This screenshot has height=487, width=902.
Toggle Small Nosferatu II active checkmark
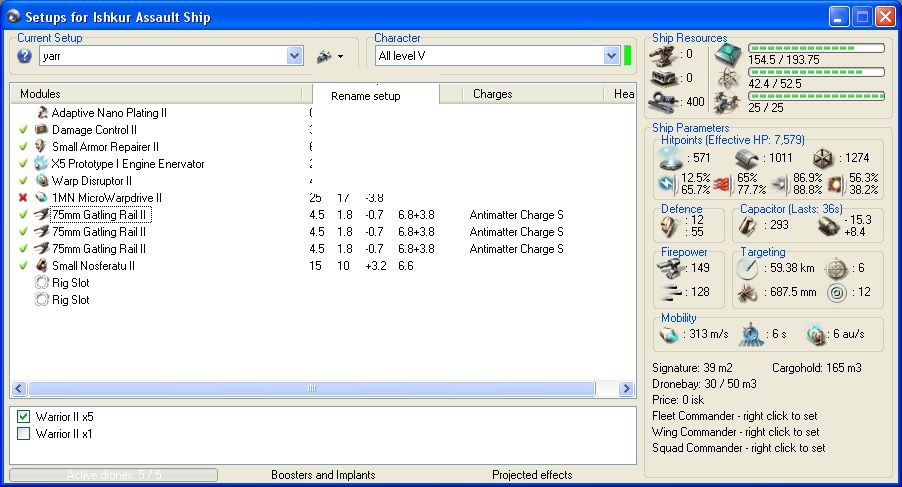coord(23,266)
